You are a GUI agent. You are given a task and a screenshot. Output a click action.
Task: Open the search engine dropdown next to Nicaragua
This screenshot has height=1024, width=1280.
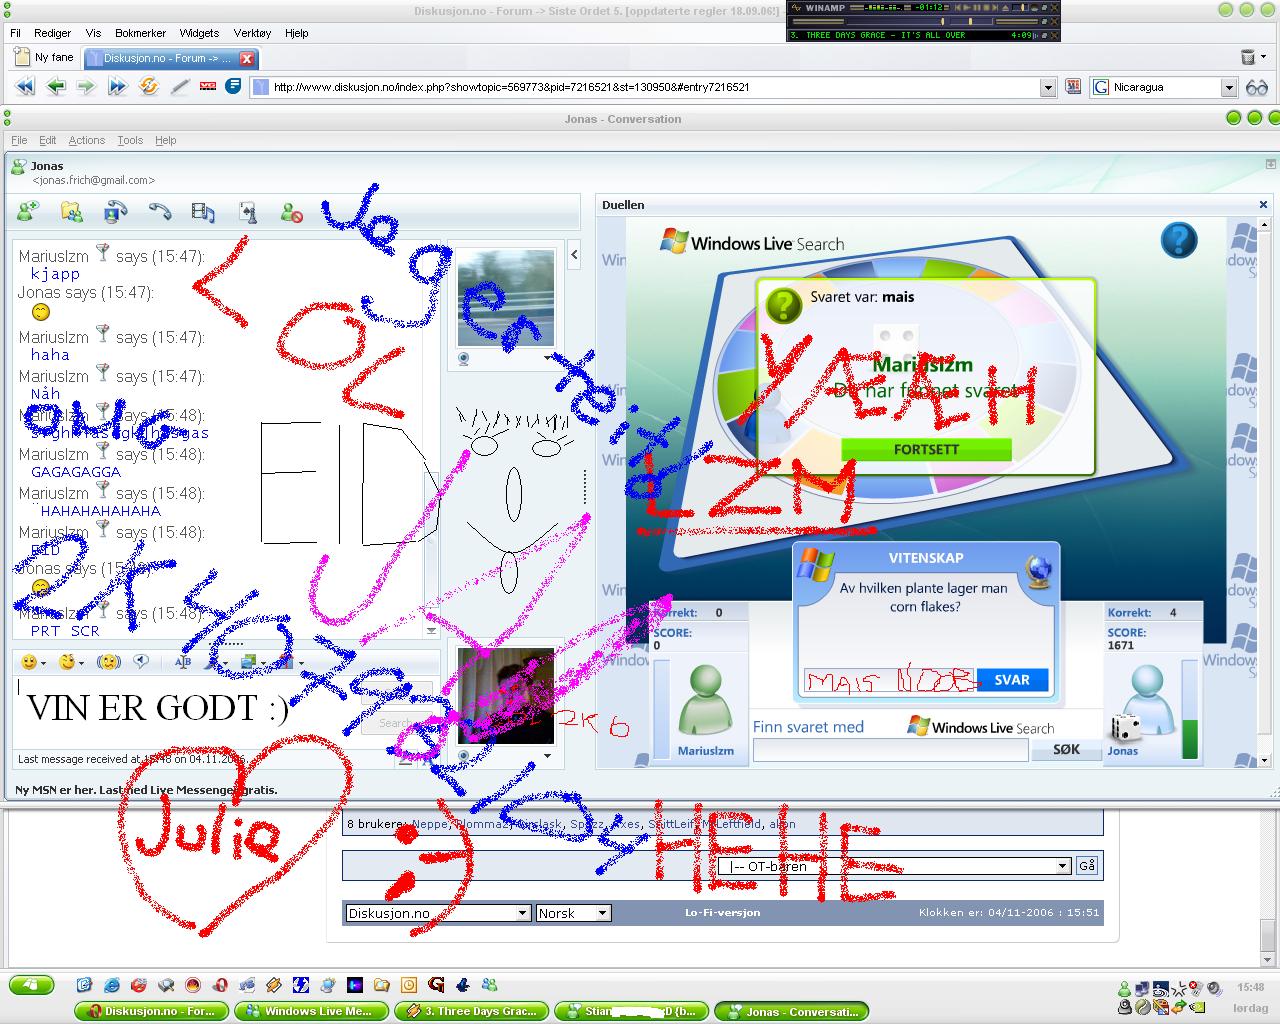point(1230,88)
